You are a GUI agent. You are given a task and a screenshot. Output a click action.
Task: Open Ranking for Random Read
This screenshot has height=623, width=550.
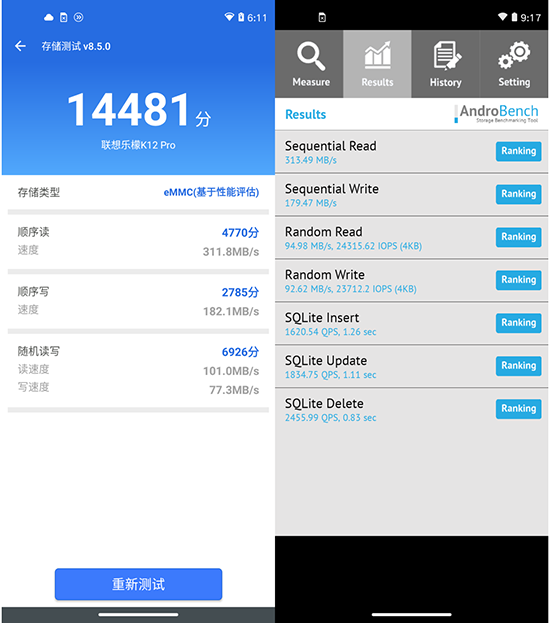click(518, 237)
